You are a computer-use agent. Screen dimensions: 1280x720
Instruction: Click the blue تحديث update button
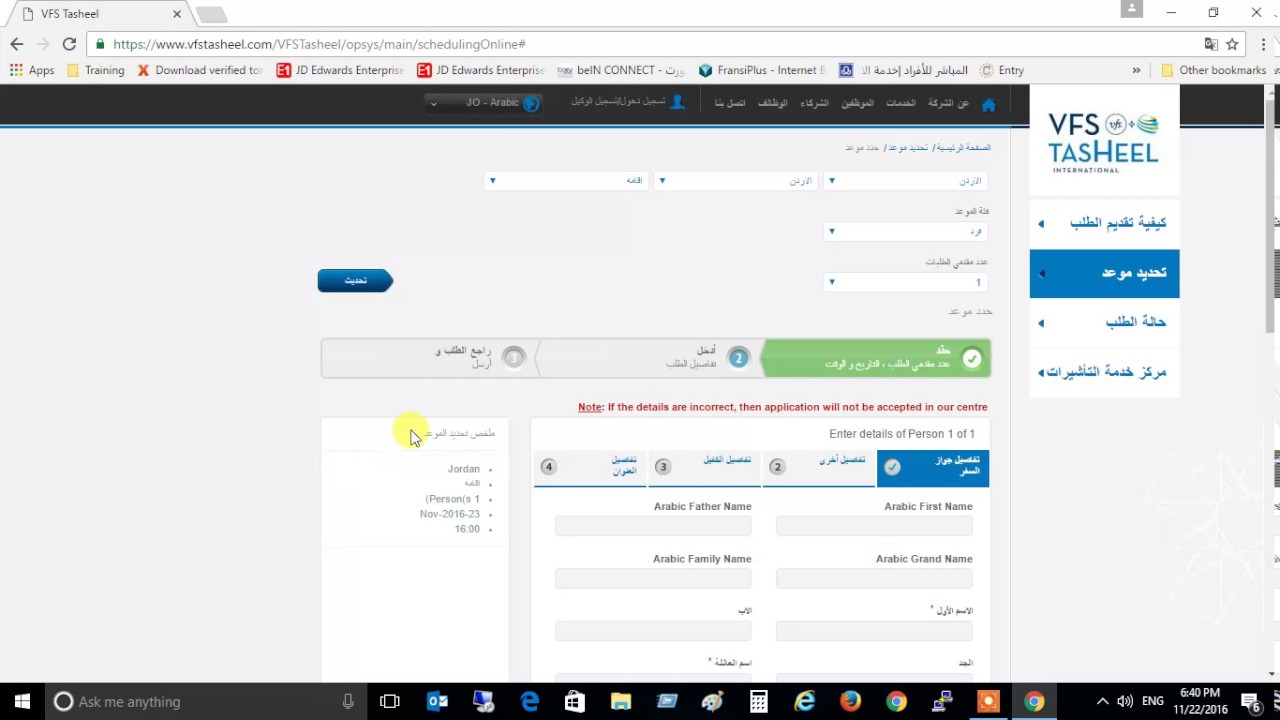tap(355, 281)
